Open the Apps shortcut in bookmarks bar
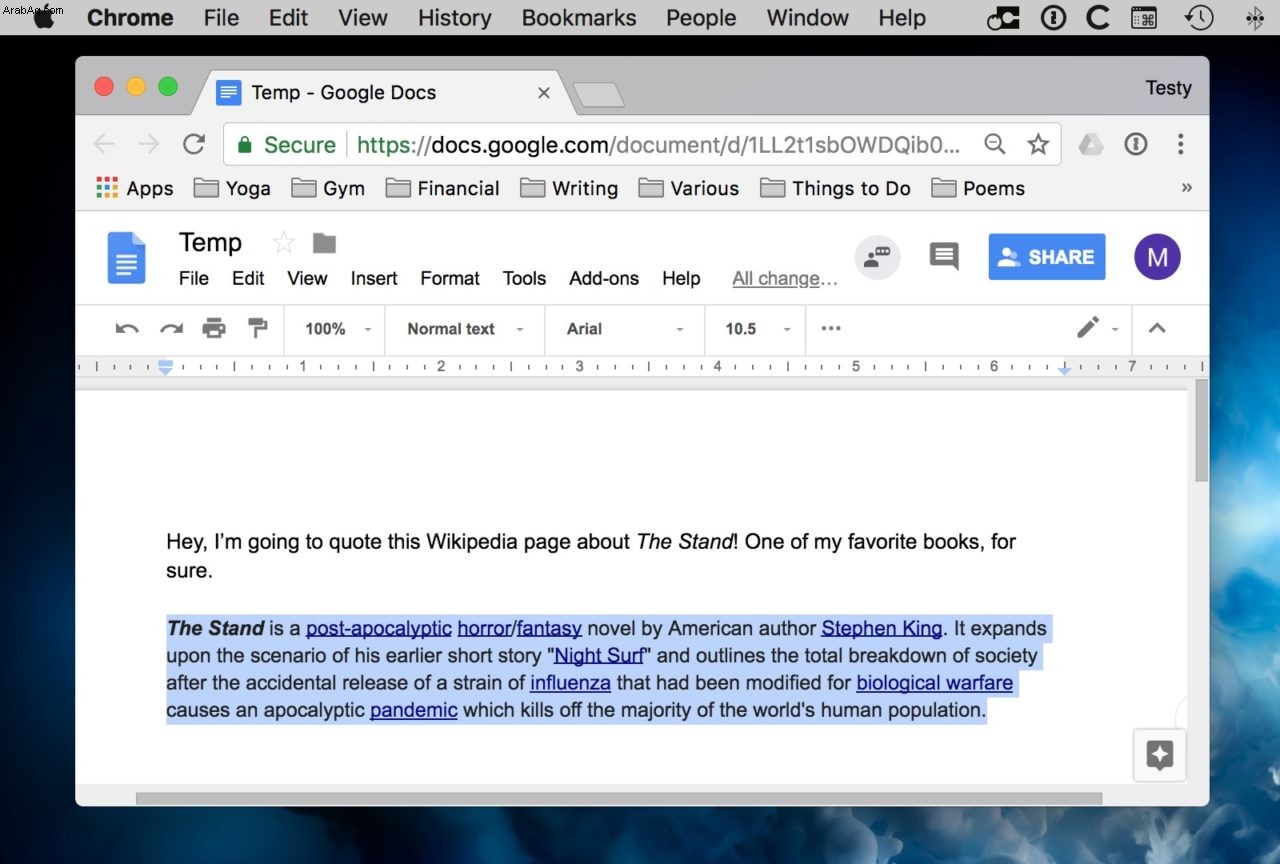The width and height of the screenshot is (1280, 864). 135,188
